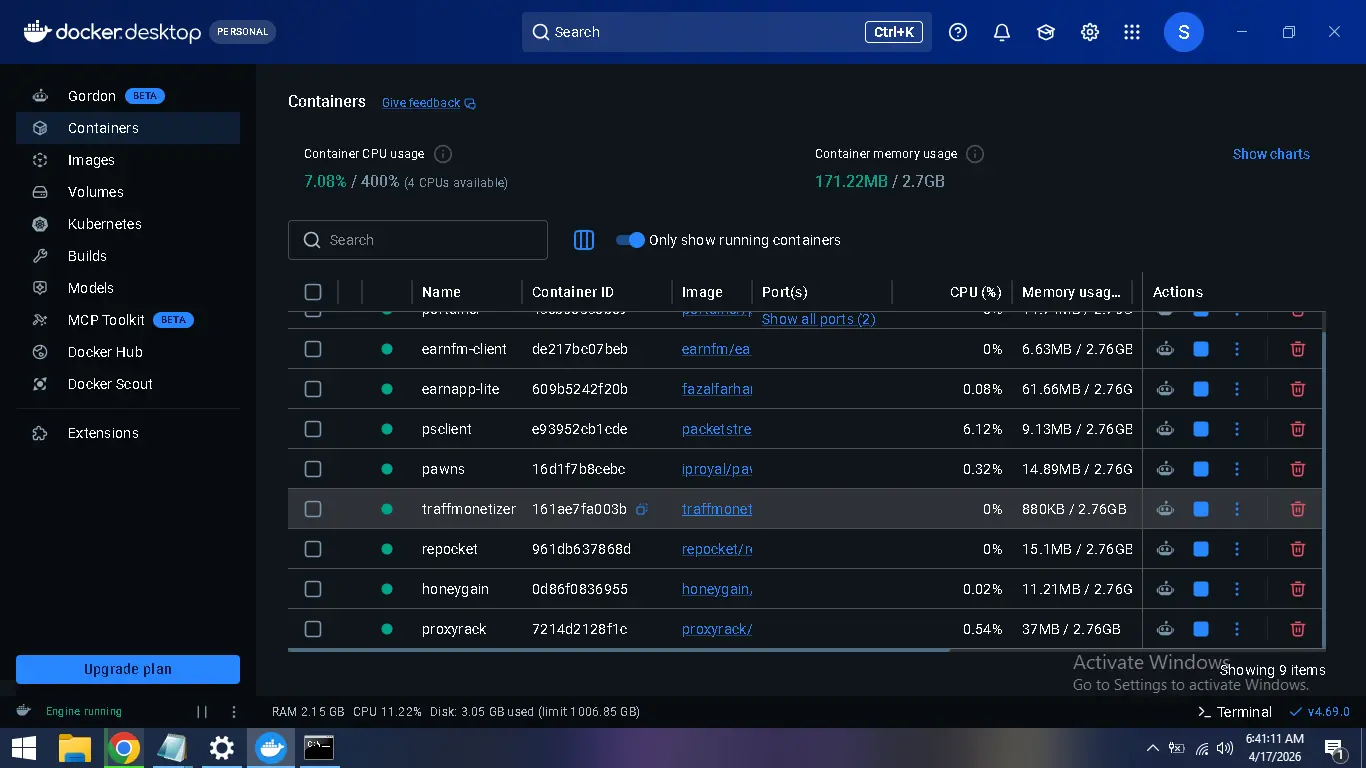This screenshot has width=1366, height=768.
Task: Click the containers list vertical scrollbar
Action: coord(1324,490)
